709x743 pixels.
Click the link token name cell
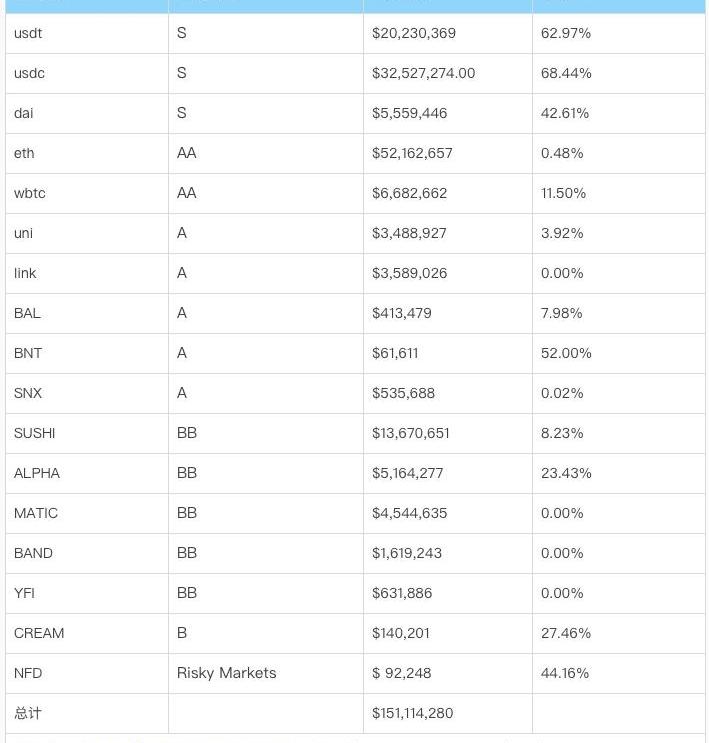(25, 273)
